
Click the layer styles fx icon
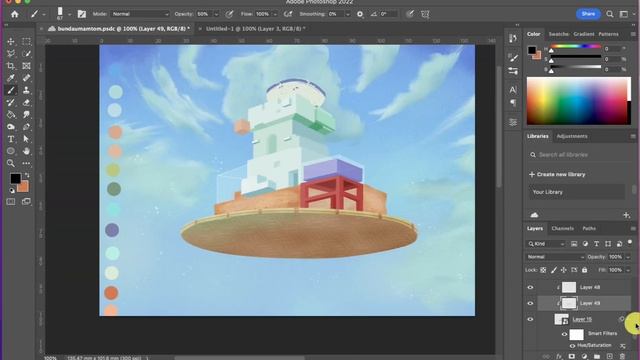[x=559, y=356]
